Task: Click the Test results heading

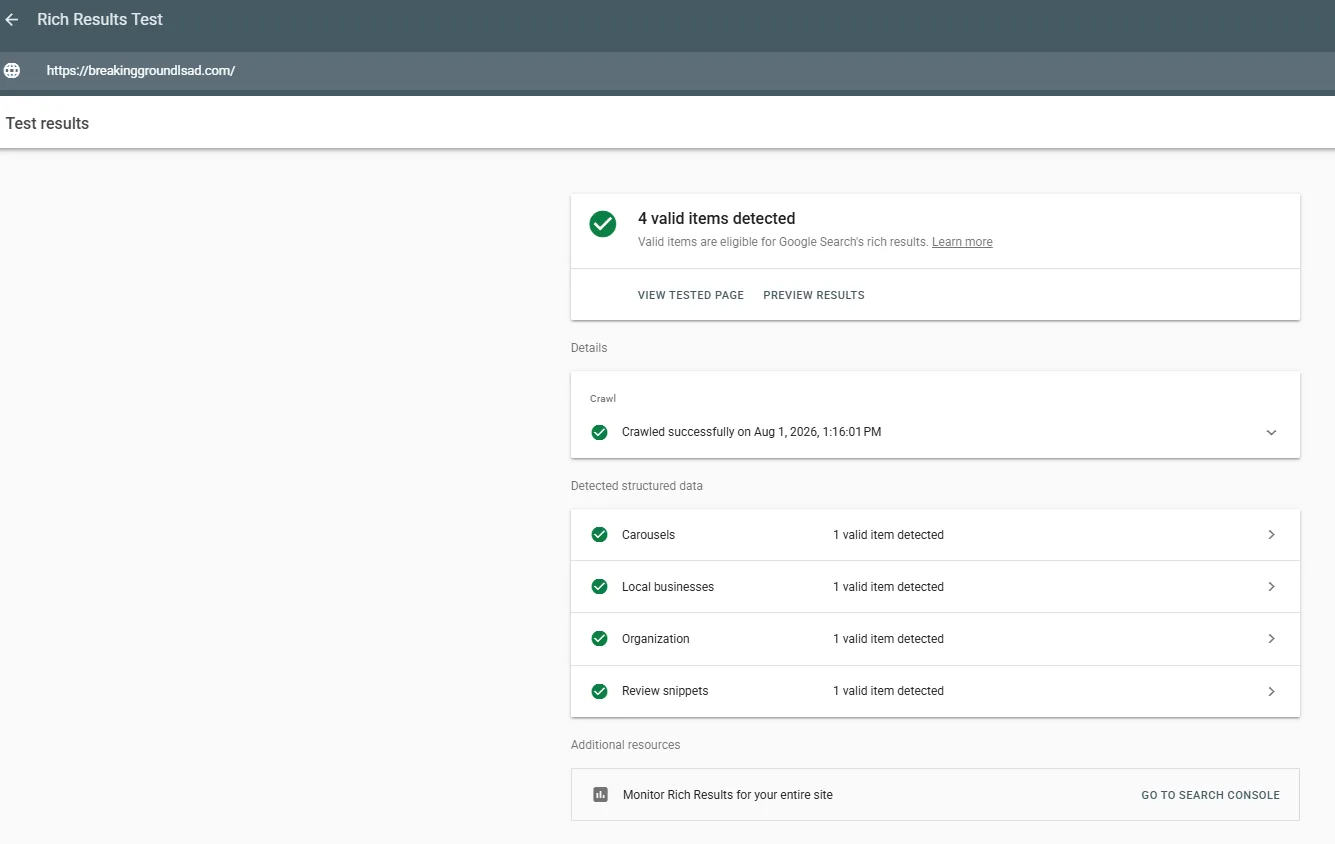Action: [x=47, y=124]
